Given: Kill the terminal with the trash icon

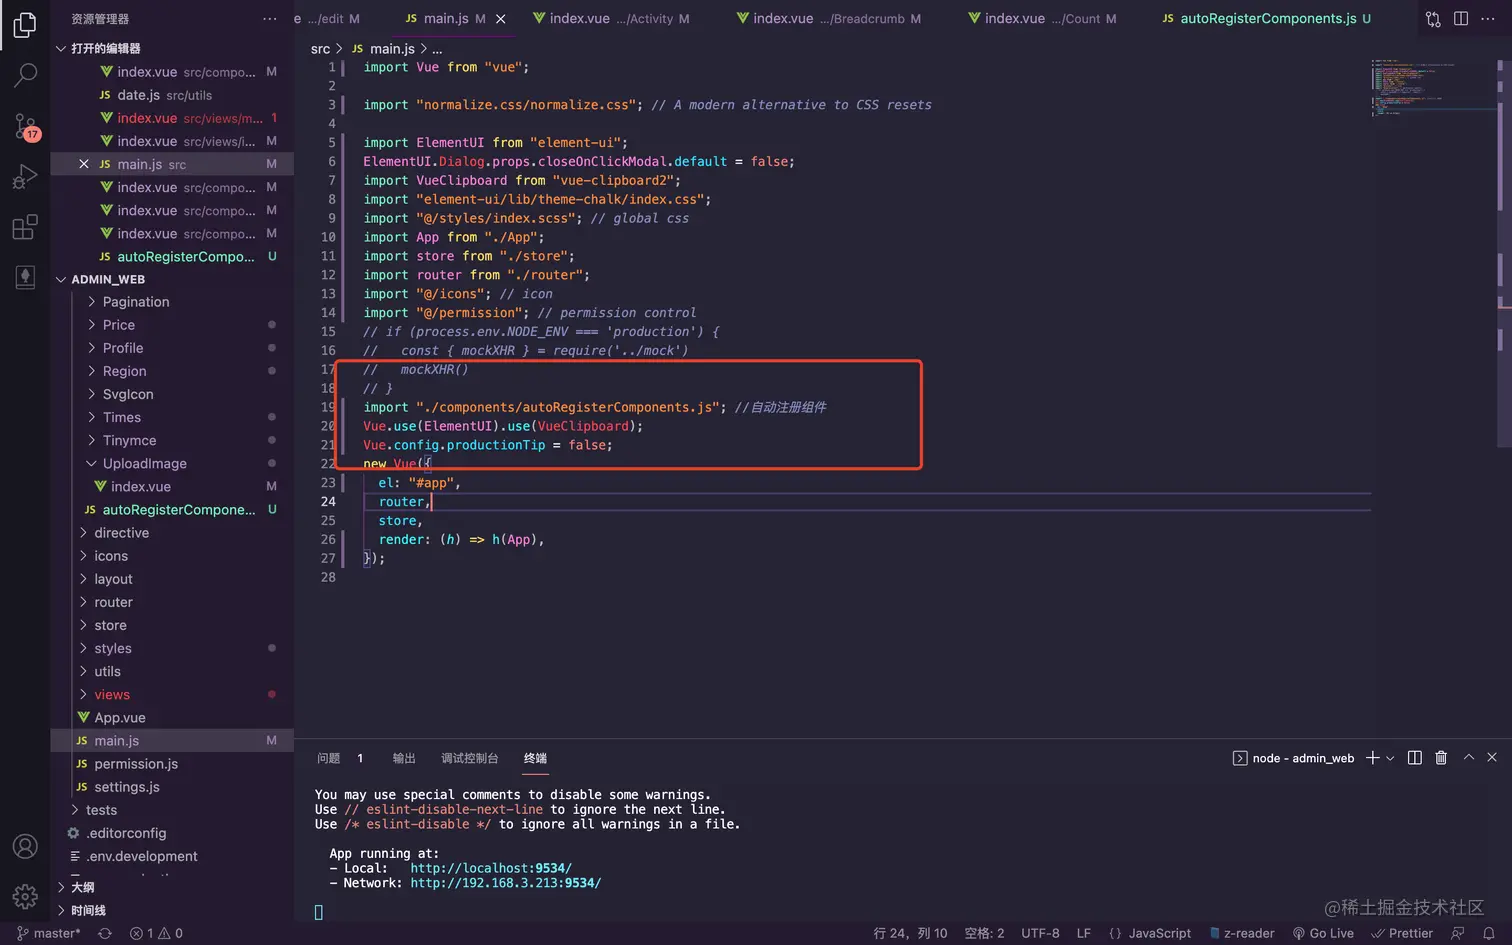Looking at the screenshot, I should [x=1441, y=758].
